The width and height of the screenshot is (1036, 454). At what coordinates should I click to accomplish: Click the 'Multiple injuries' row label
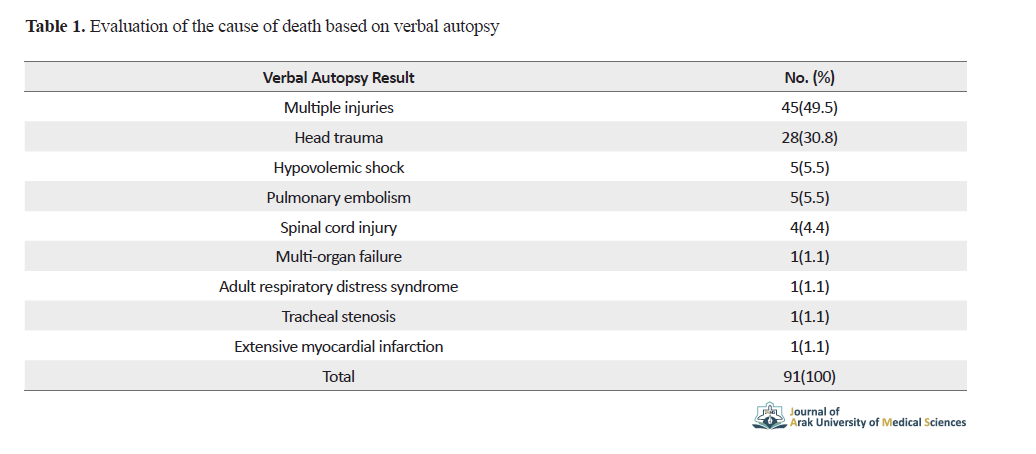(338, 108)
